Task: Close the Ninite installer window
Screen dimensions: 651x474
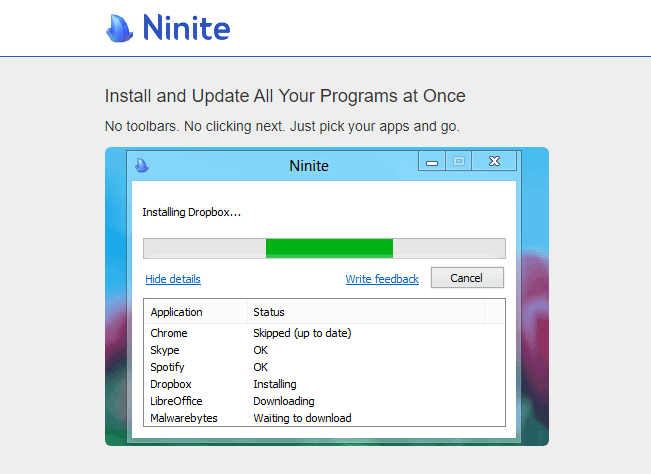Action: tap(494, 161)
